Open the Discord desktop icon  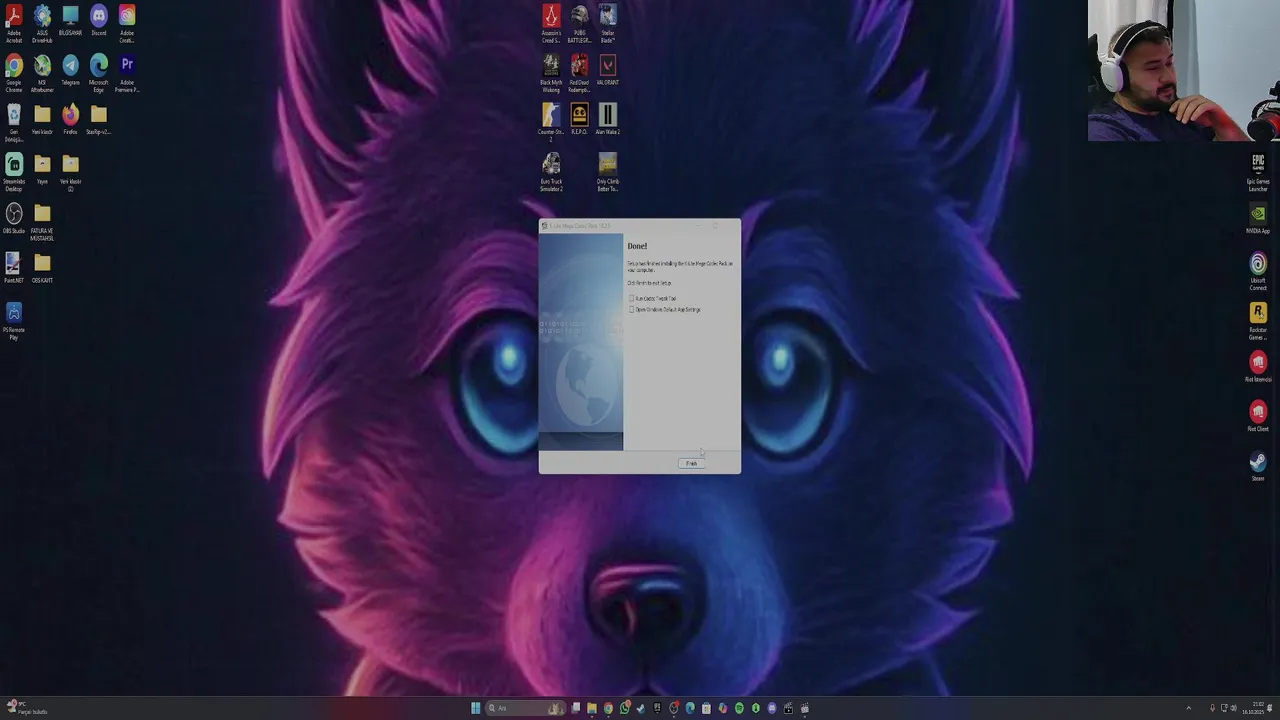[98, 21]
